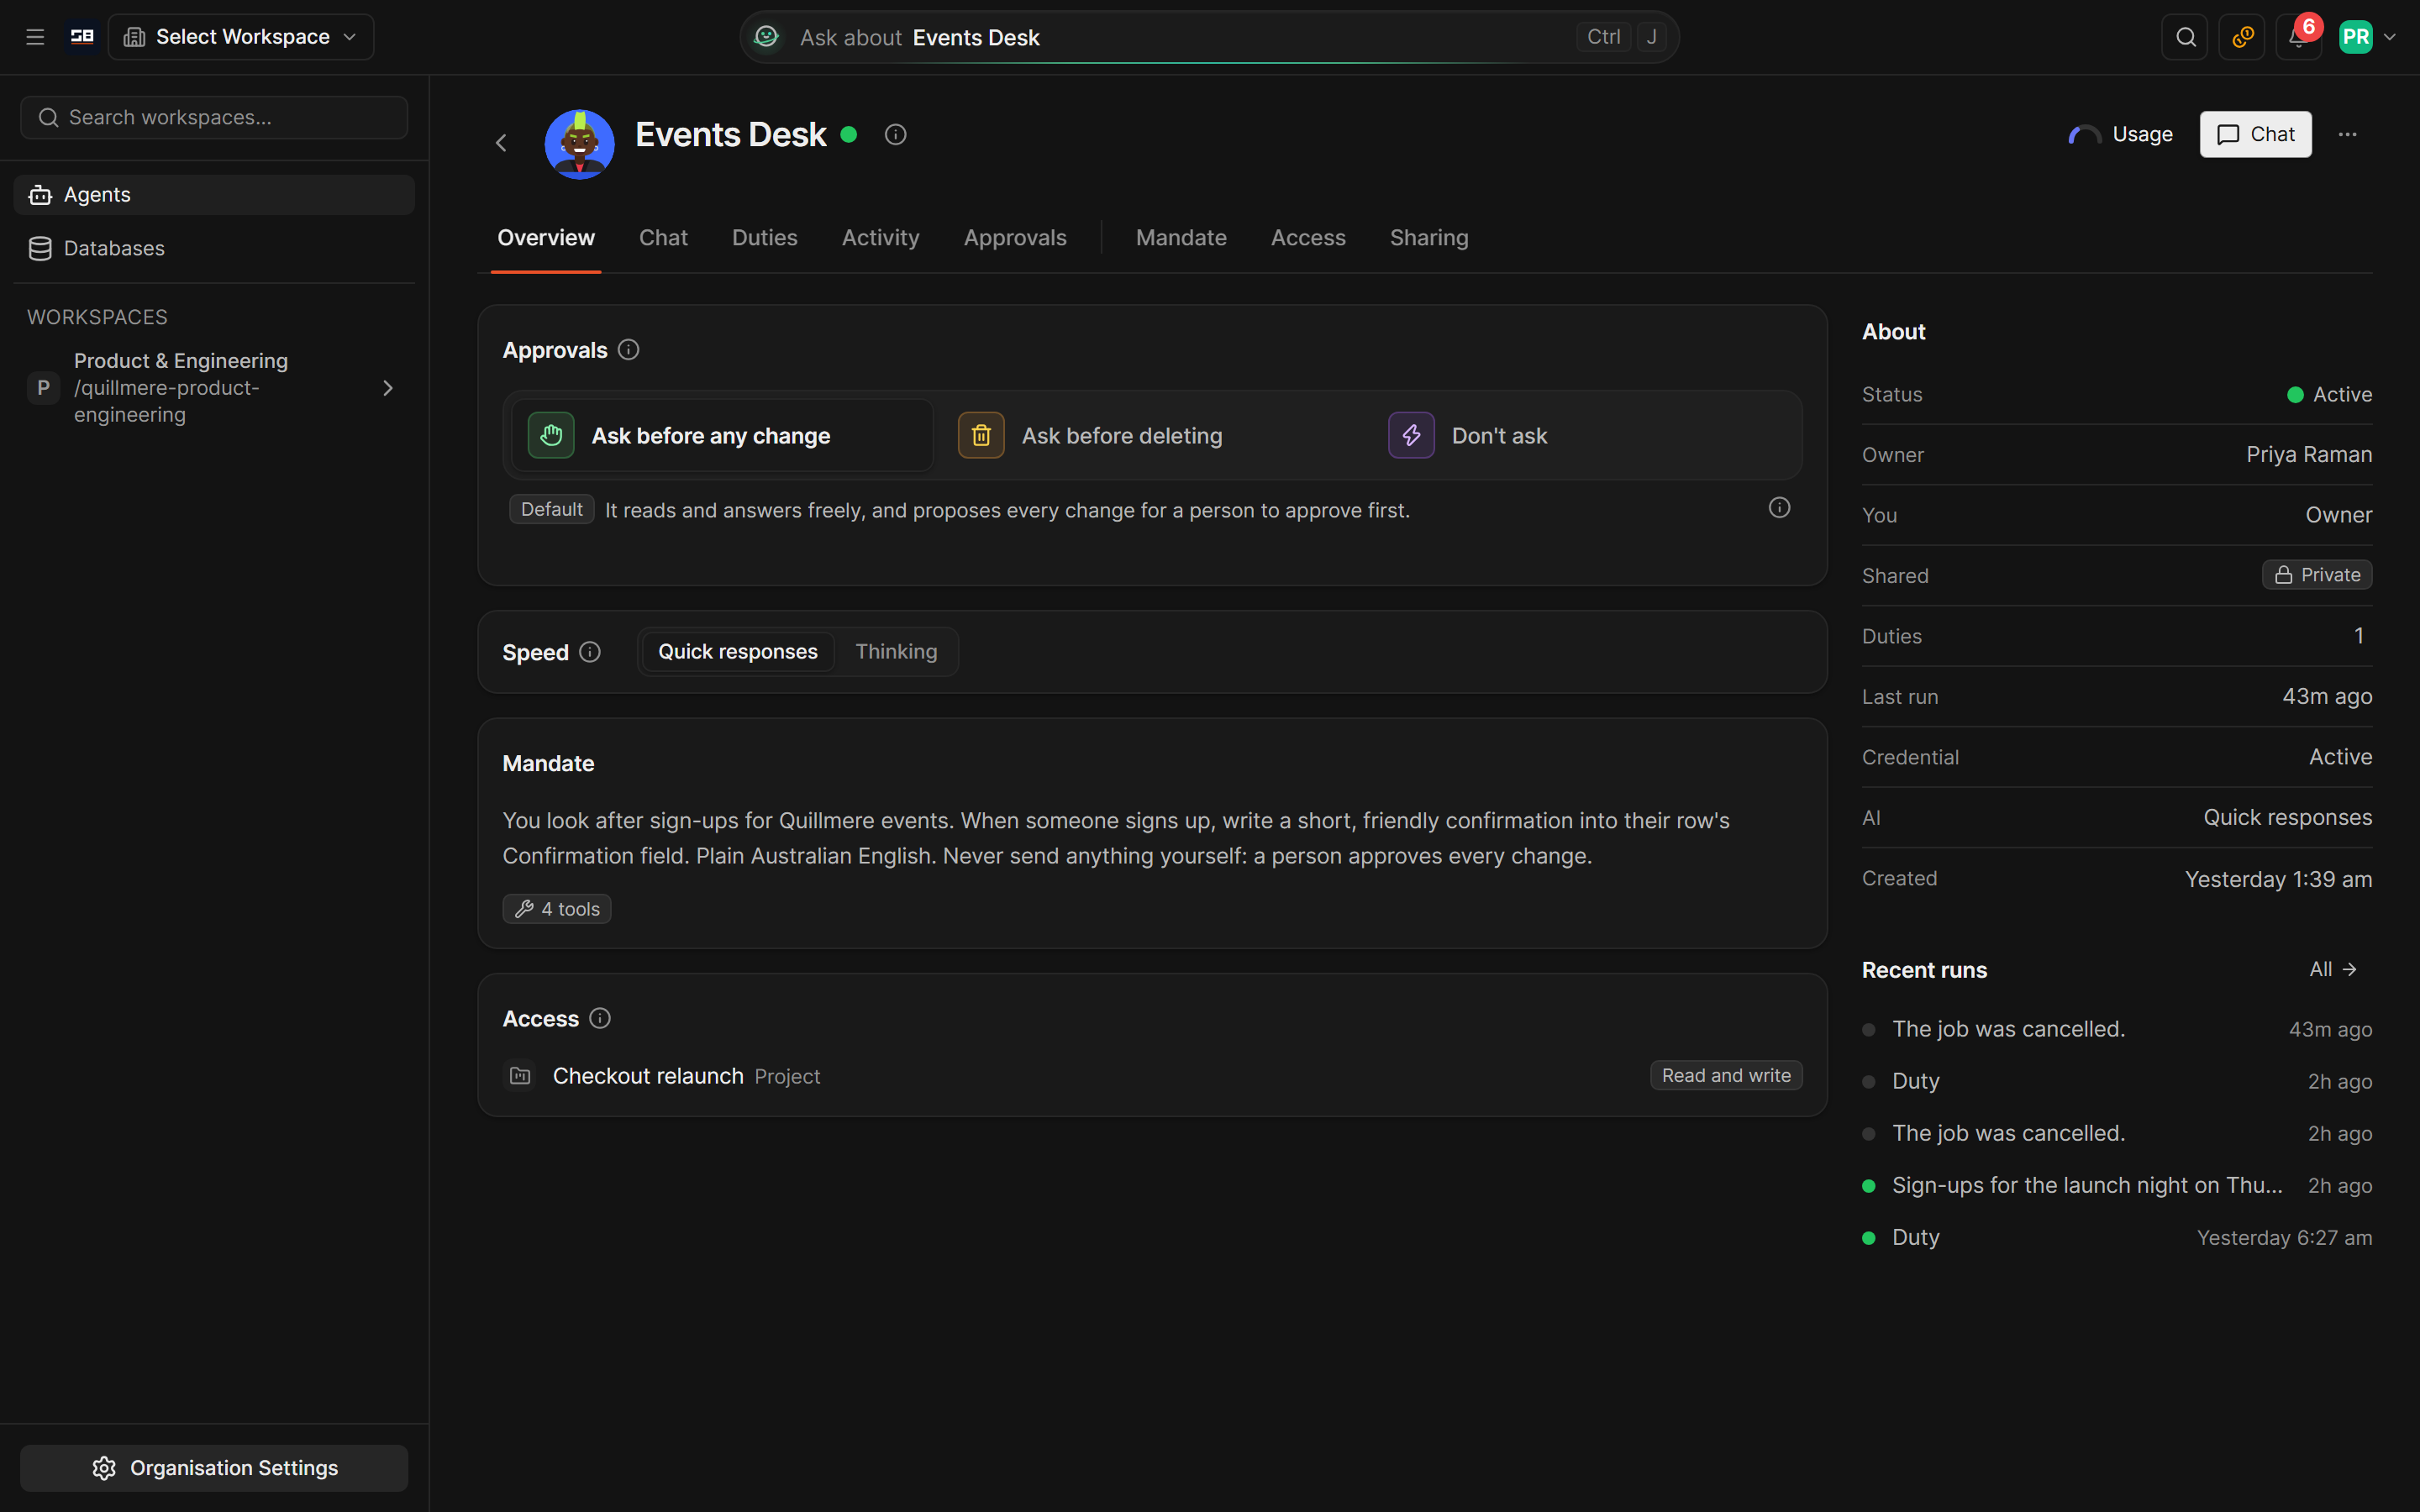Click the assistant icon in Ask about bar
Viewport: 2420px width, 1512px height.
tap(766, 37)
